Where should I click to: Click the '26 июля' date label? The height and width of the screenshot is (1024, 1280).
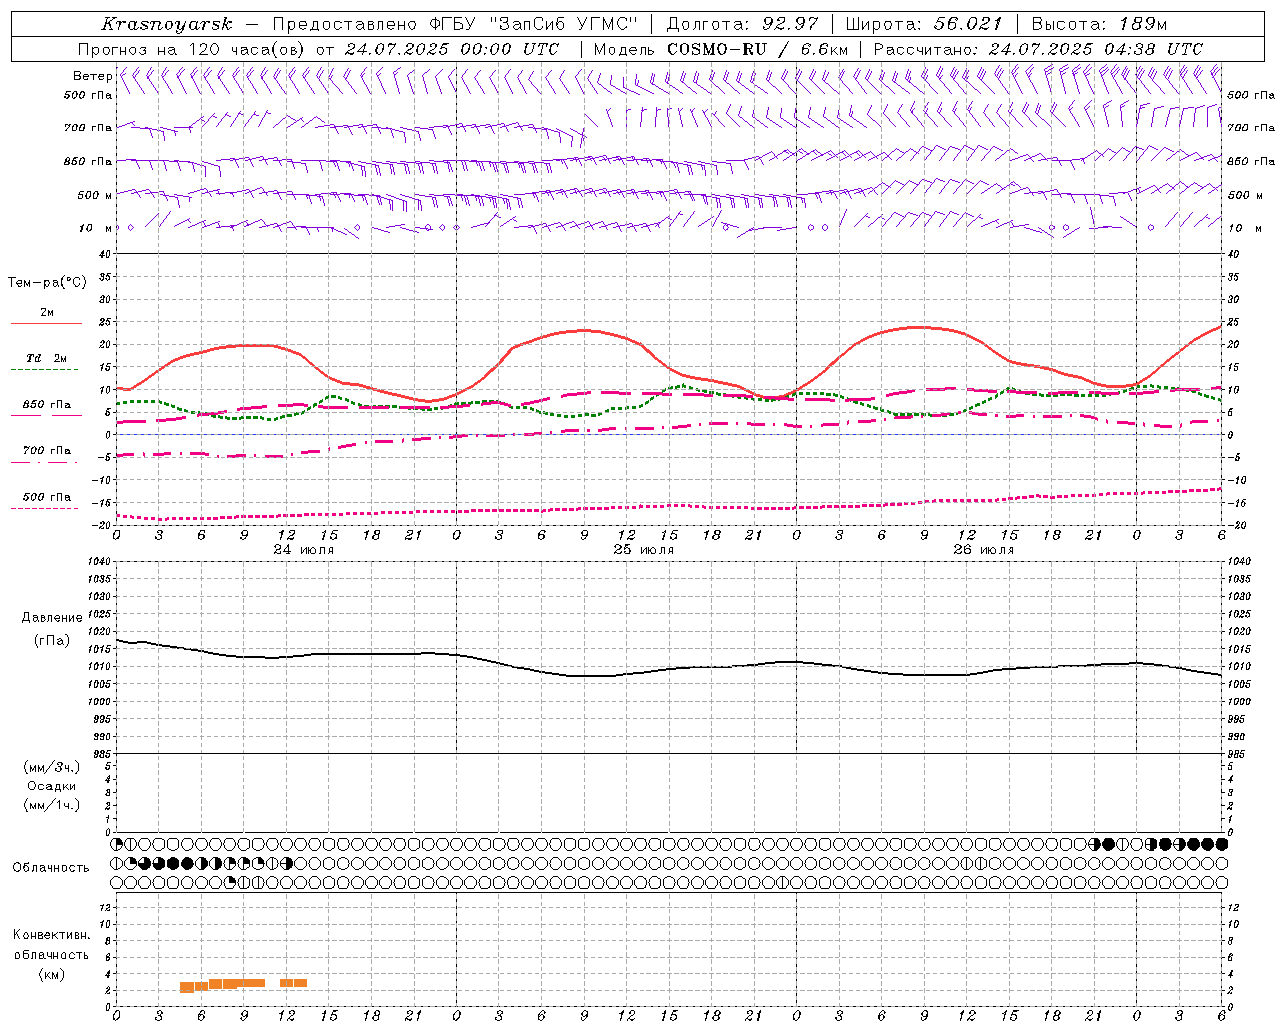984,550
